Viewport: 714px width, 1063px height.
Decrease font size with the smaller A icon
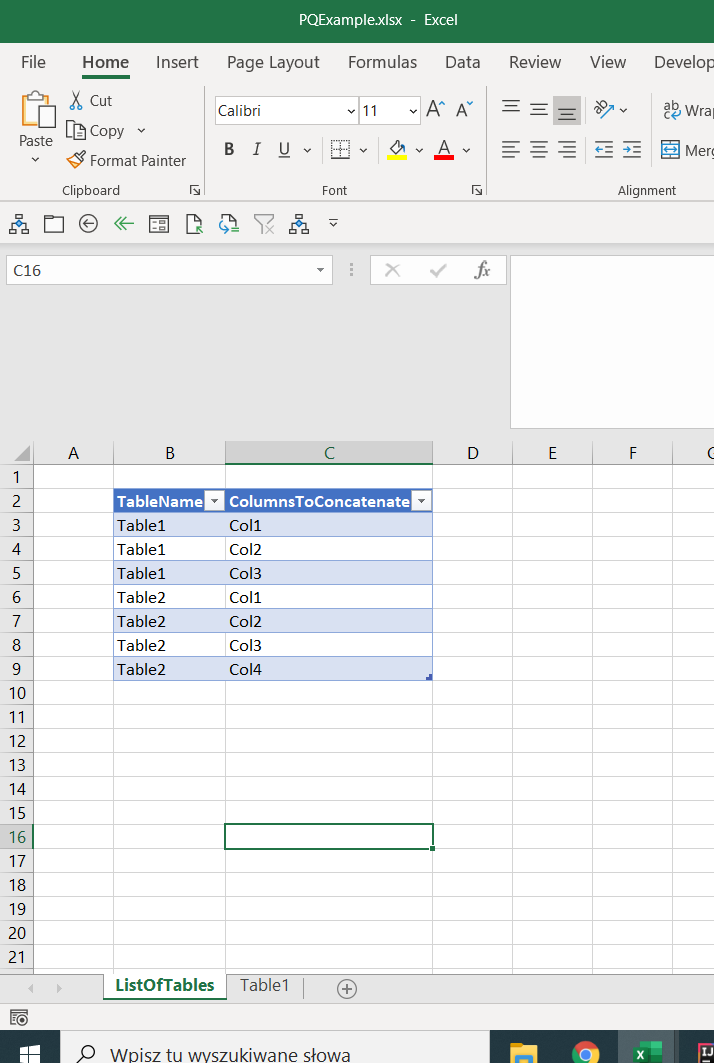464,109
